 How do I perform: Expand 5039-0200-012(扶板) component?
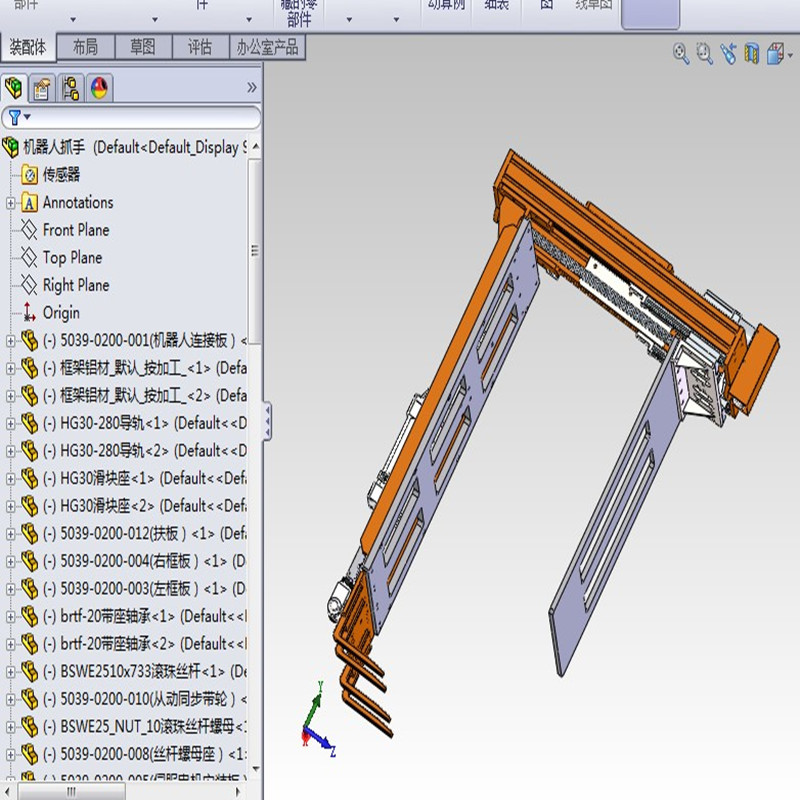[10, 534]
